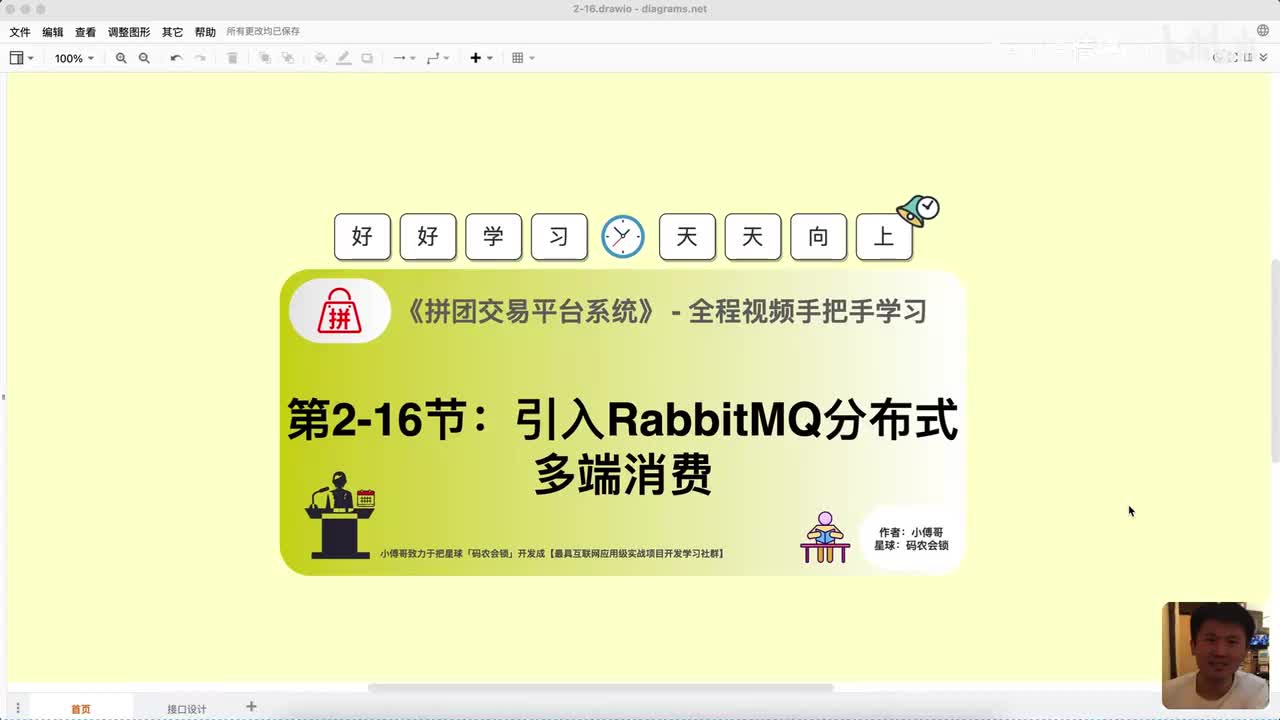Open the view panels dropdown
1280x720 pixels.
(x=21, y=58)
